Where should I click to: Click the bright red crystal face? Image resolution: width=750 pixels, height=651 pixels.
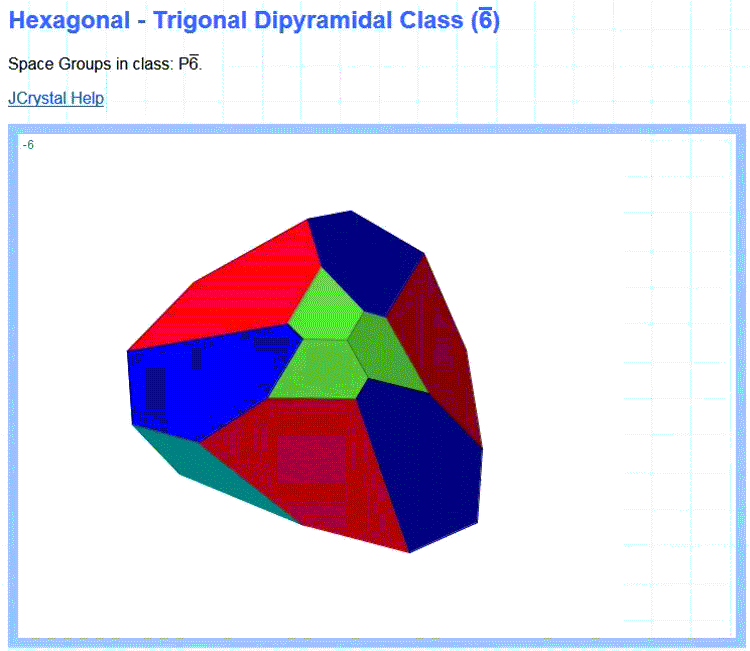[239, 294]
